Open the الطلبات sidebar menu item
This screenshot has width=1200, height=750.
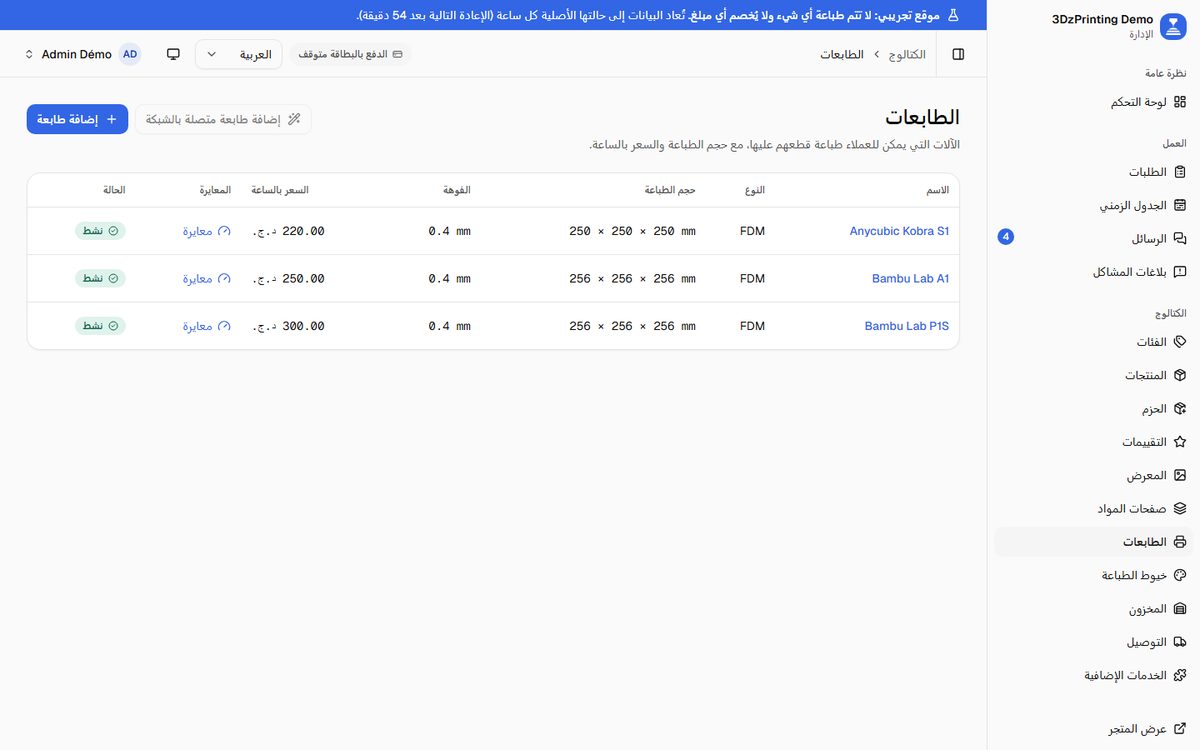(x=1093, y=172)
